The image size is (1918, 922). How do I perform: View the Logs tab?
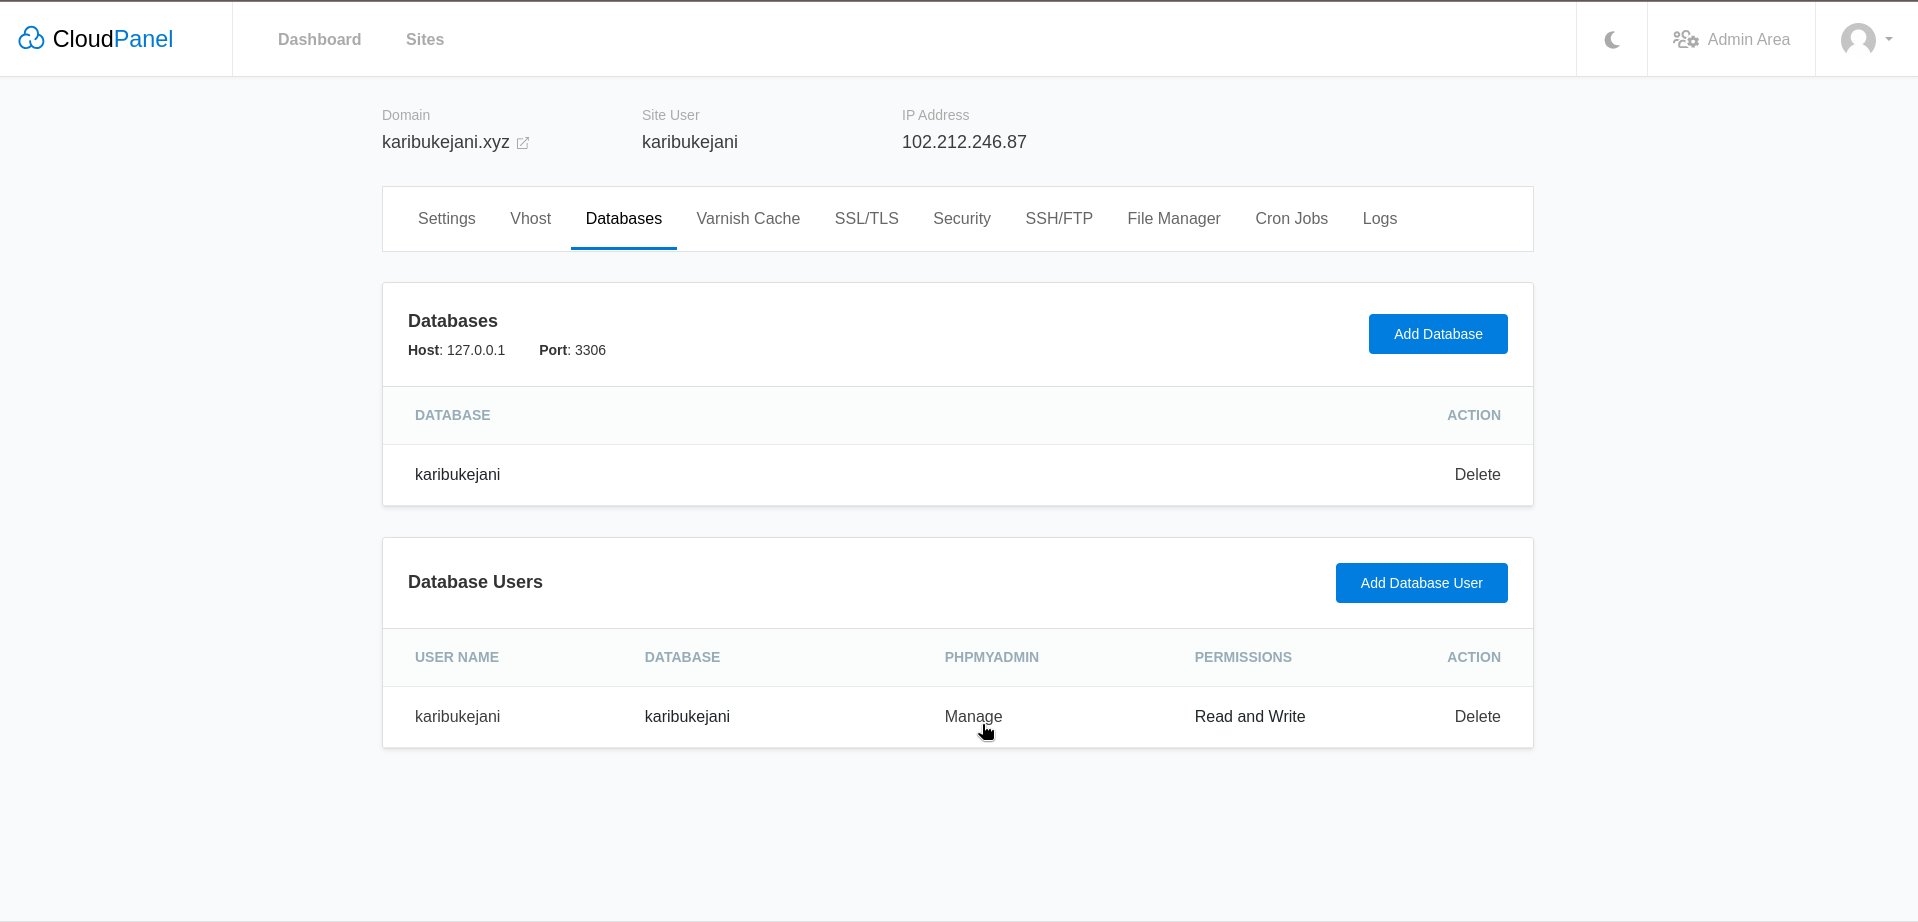[1379, 218]
